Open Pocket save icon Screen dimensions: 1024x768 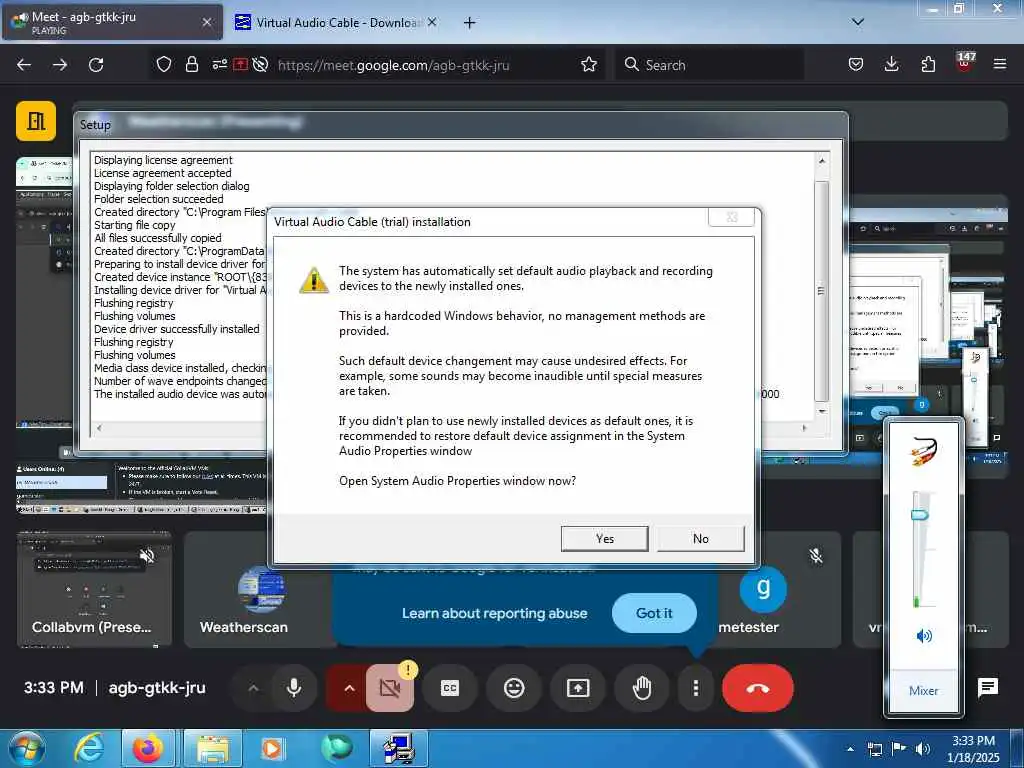[856, 64]
